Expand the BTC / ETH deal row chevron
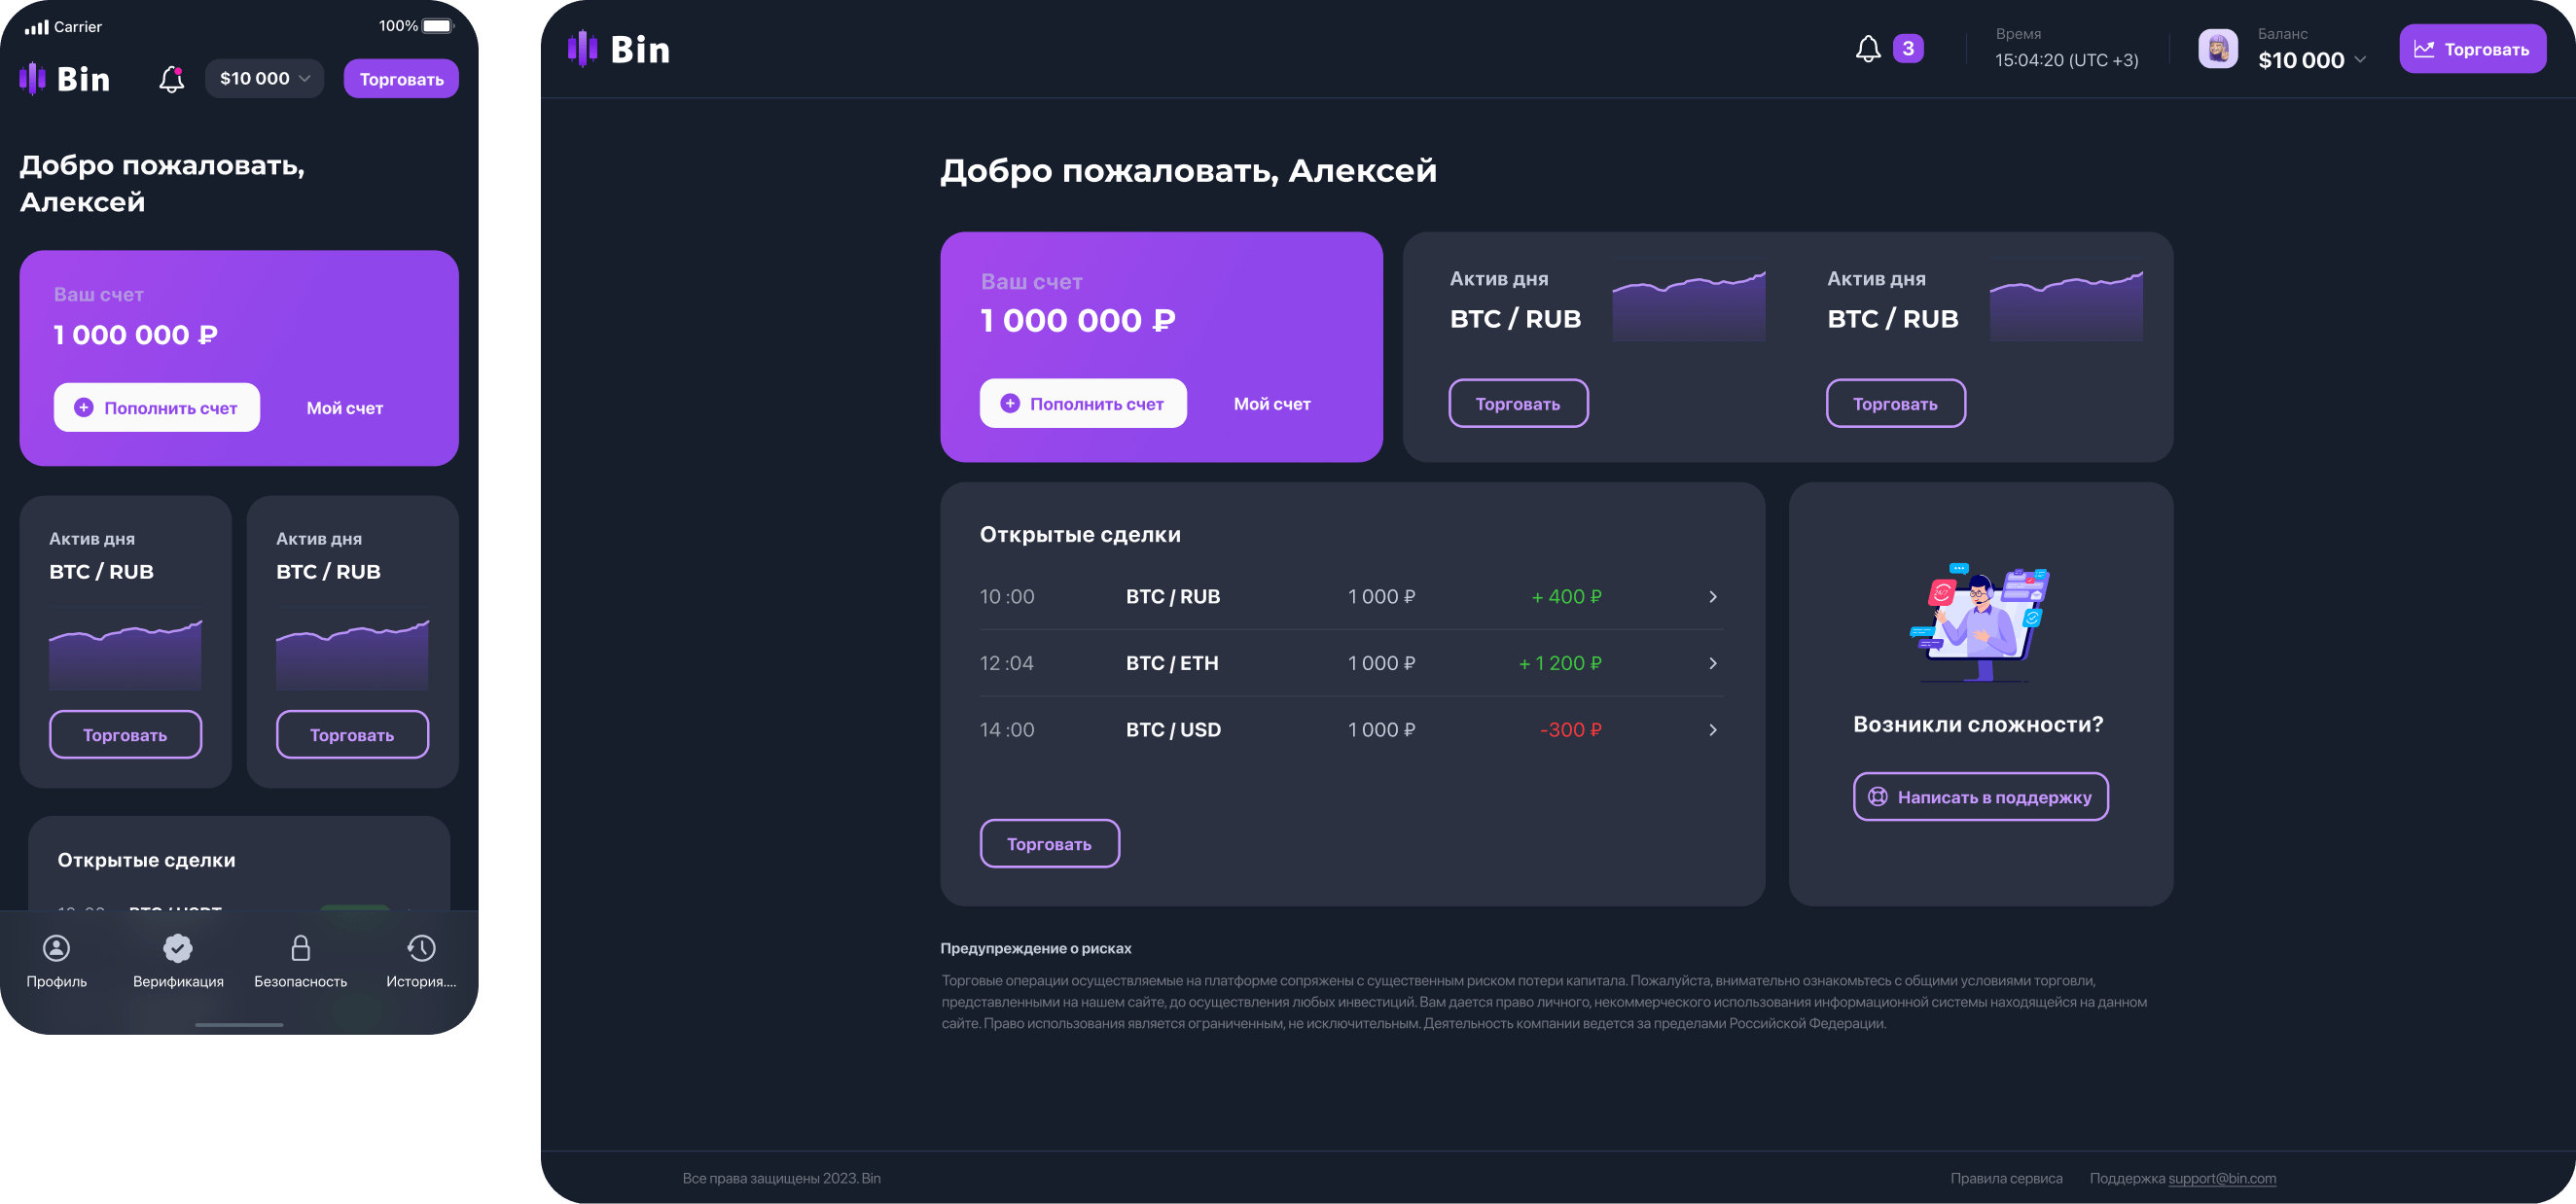The image size is (2576, 1204). pyautogui.click(x=1712, y=664)
